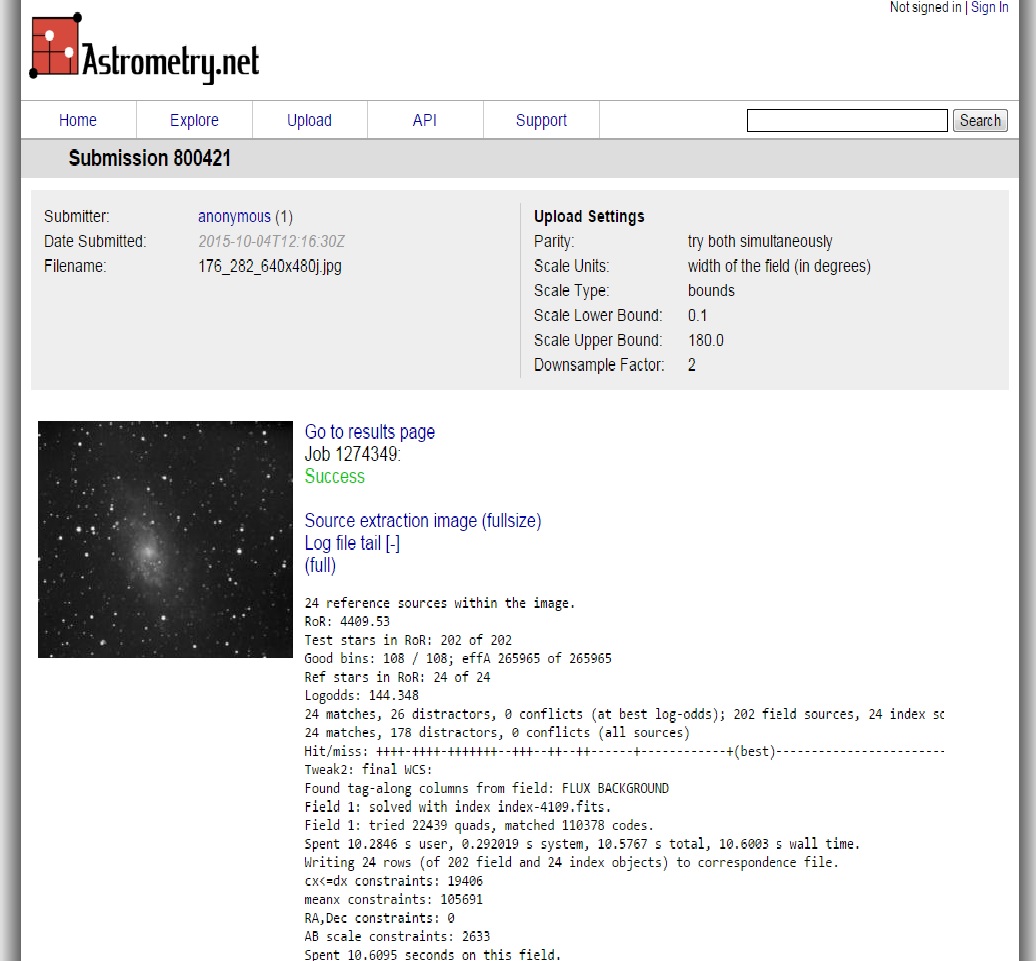This screenshot has height=961, width=1036.
Task: Click the Astrometry.net logo
Action: click(x=145, y=50)
